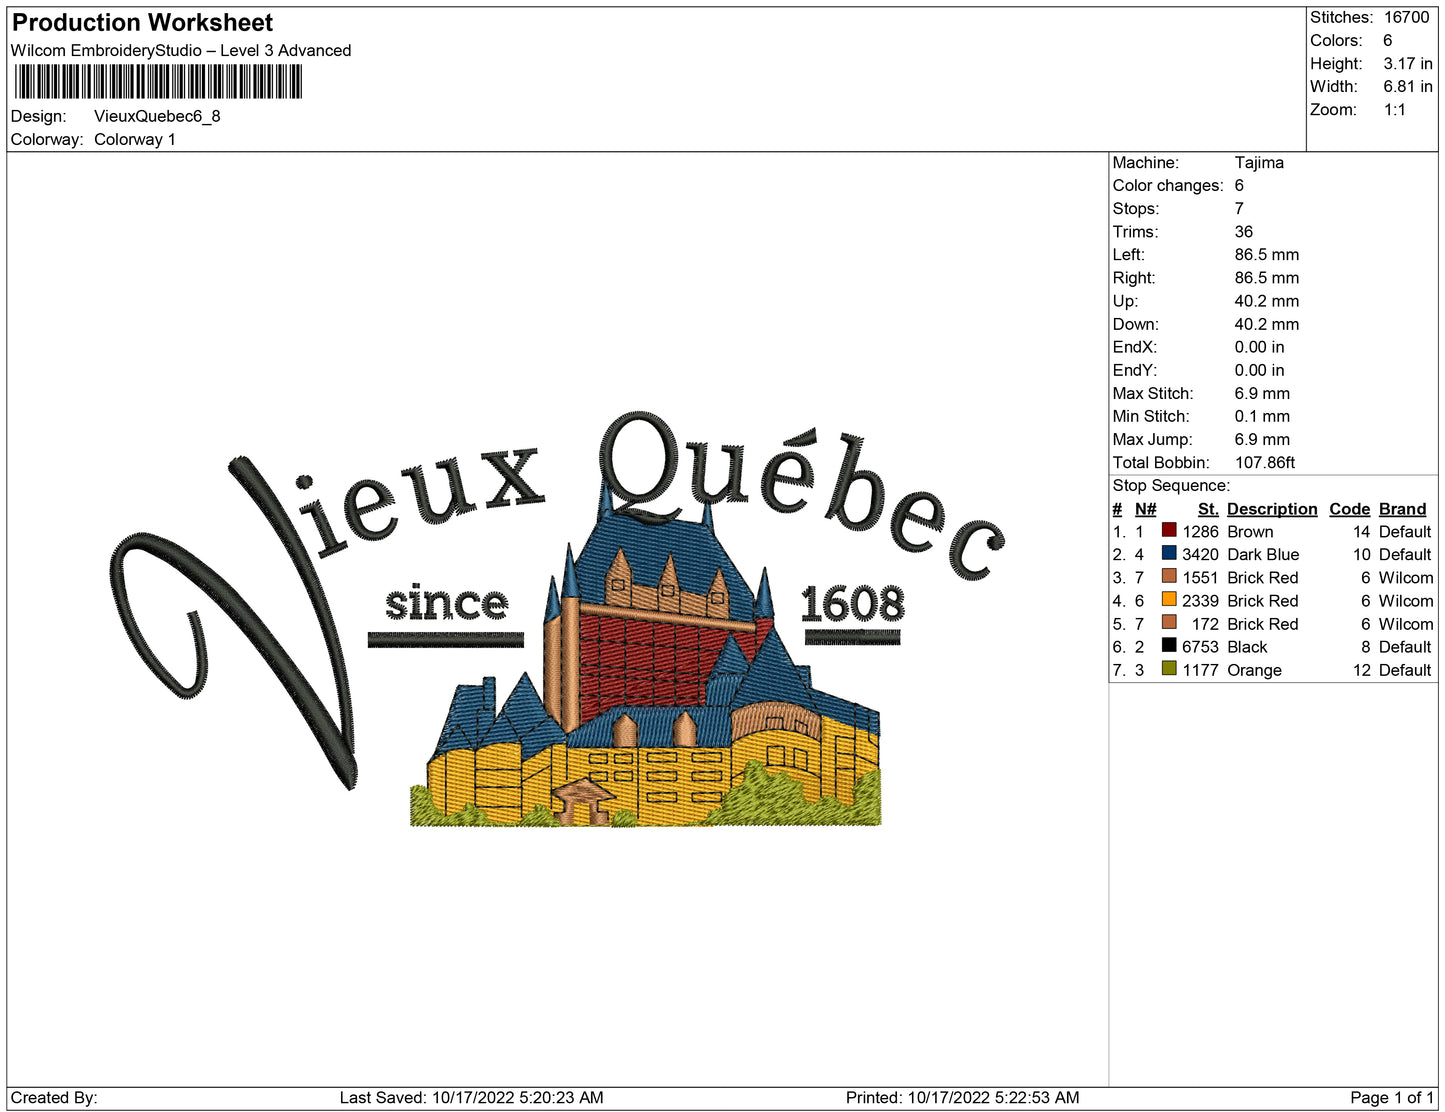
Task: Click the Width value "6.81 in"
Action: [1408, 86]
